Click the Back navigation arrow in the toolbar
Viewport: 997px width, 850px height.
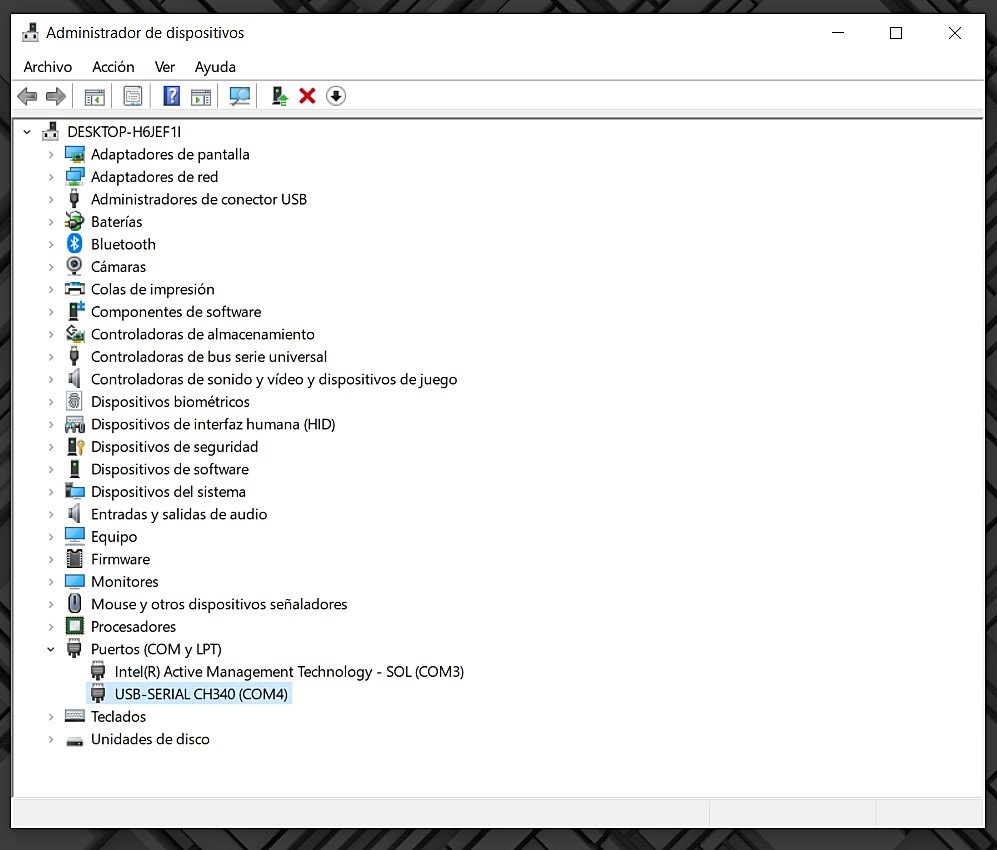[27, 95]
